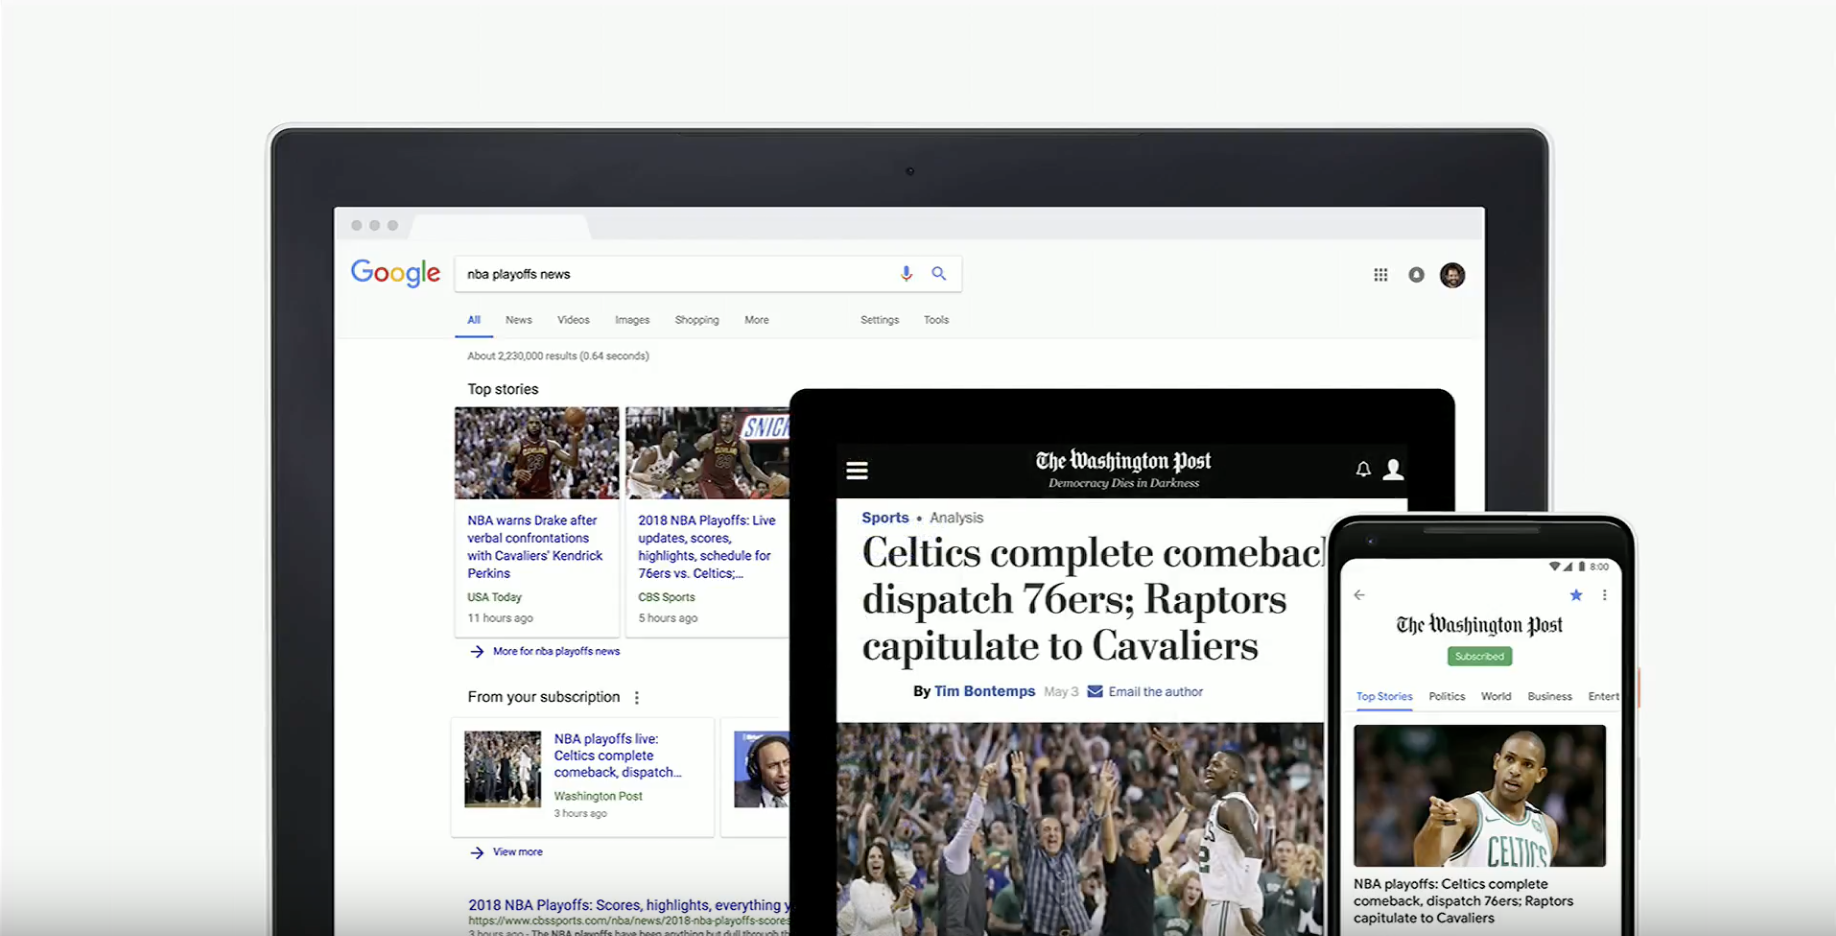Click the cbssports.com result URL
This screenshot has width=1836, height=936.
pyautogui.click(x=628, y=920)
